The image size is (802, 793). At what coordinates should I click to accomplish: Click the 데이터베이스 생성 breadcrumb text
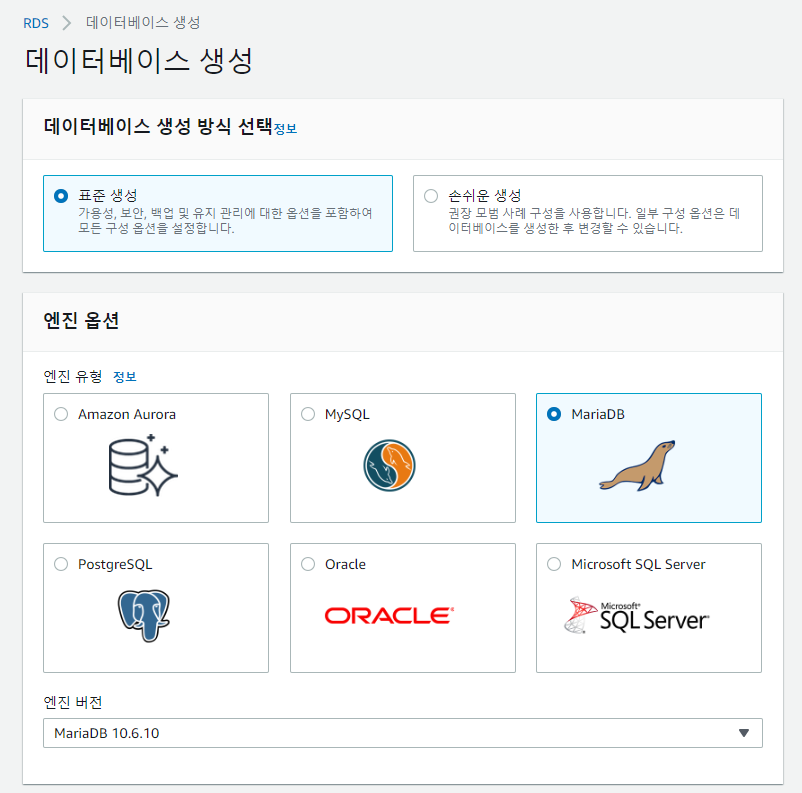click(x=143, y=23)
